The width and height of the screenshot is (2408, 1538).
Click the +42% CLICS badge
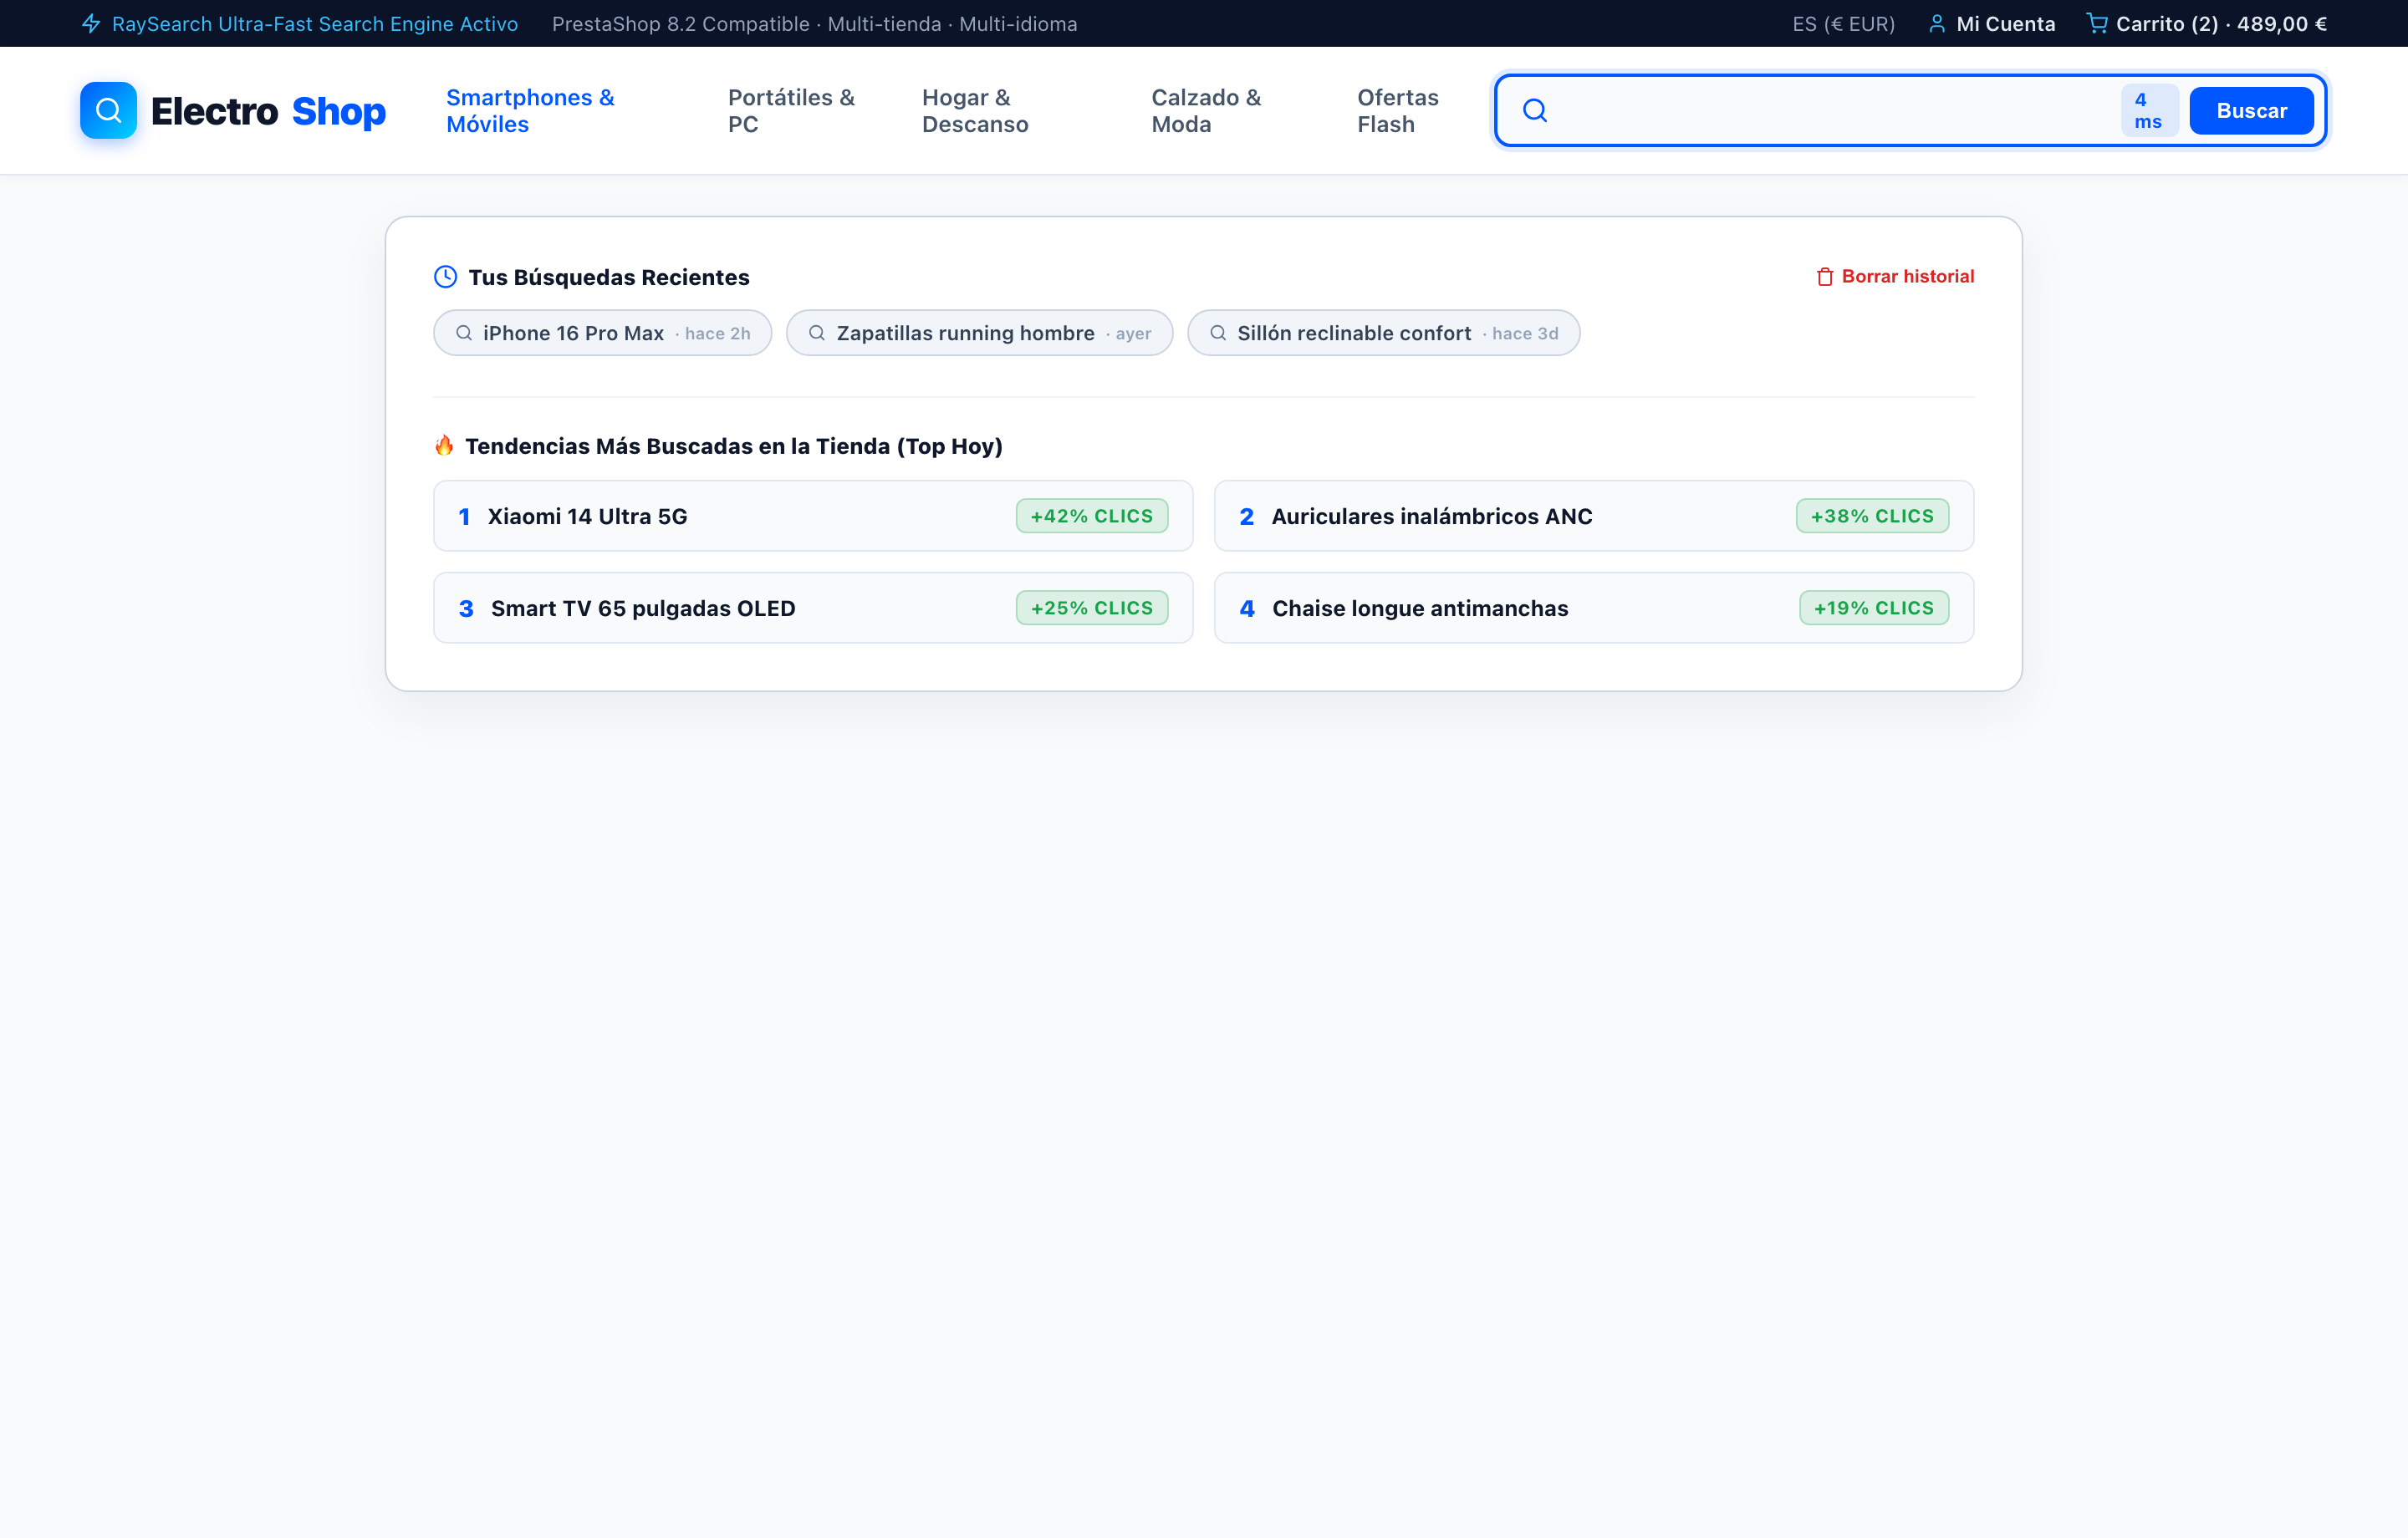(x=1092, y=516)
